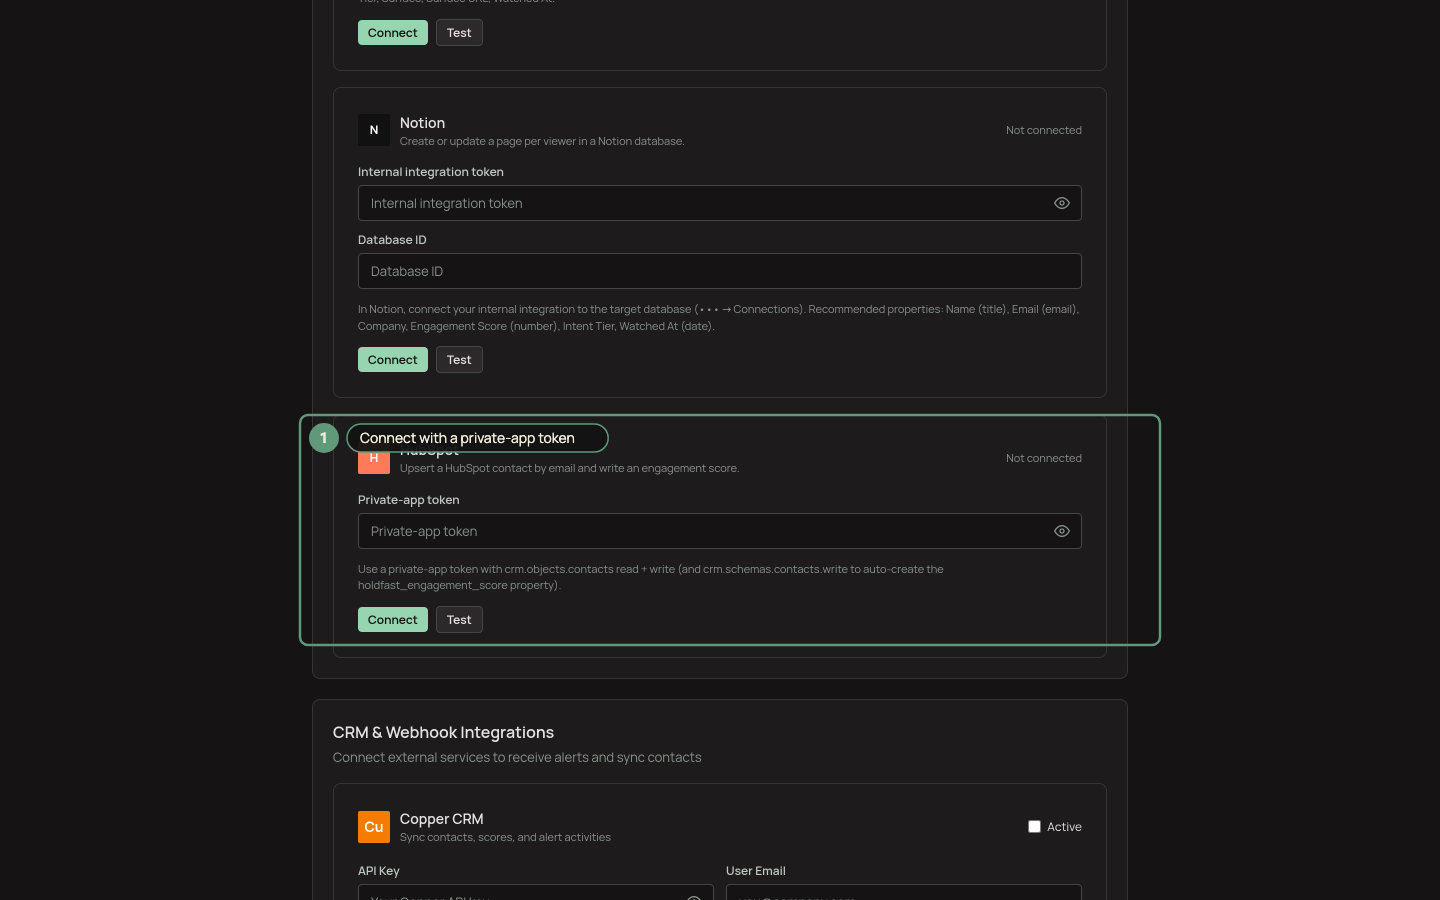
Task: Focus the HubSpot Private-app token field
Action: [x=720, y=531]
